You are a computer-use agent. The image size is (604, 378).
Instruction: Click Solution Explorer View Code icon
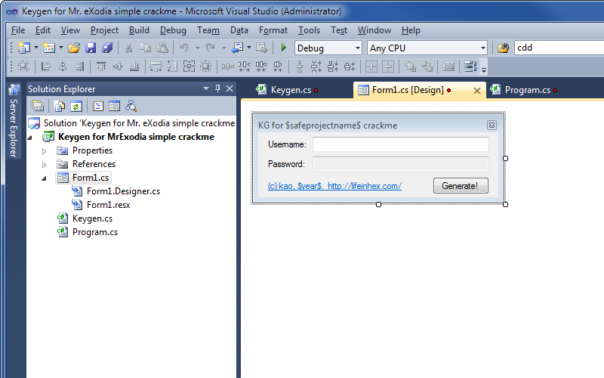(x=98, y=106)
